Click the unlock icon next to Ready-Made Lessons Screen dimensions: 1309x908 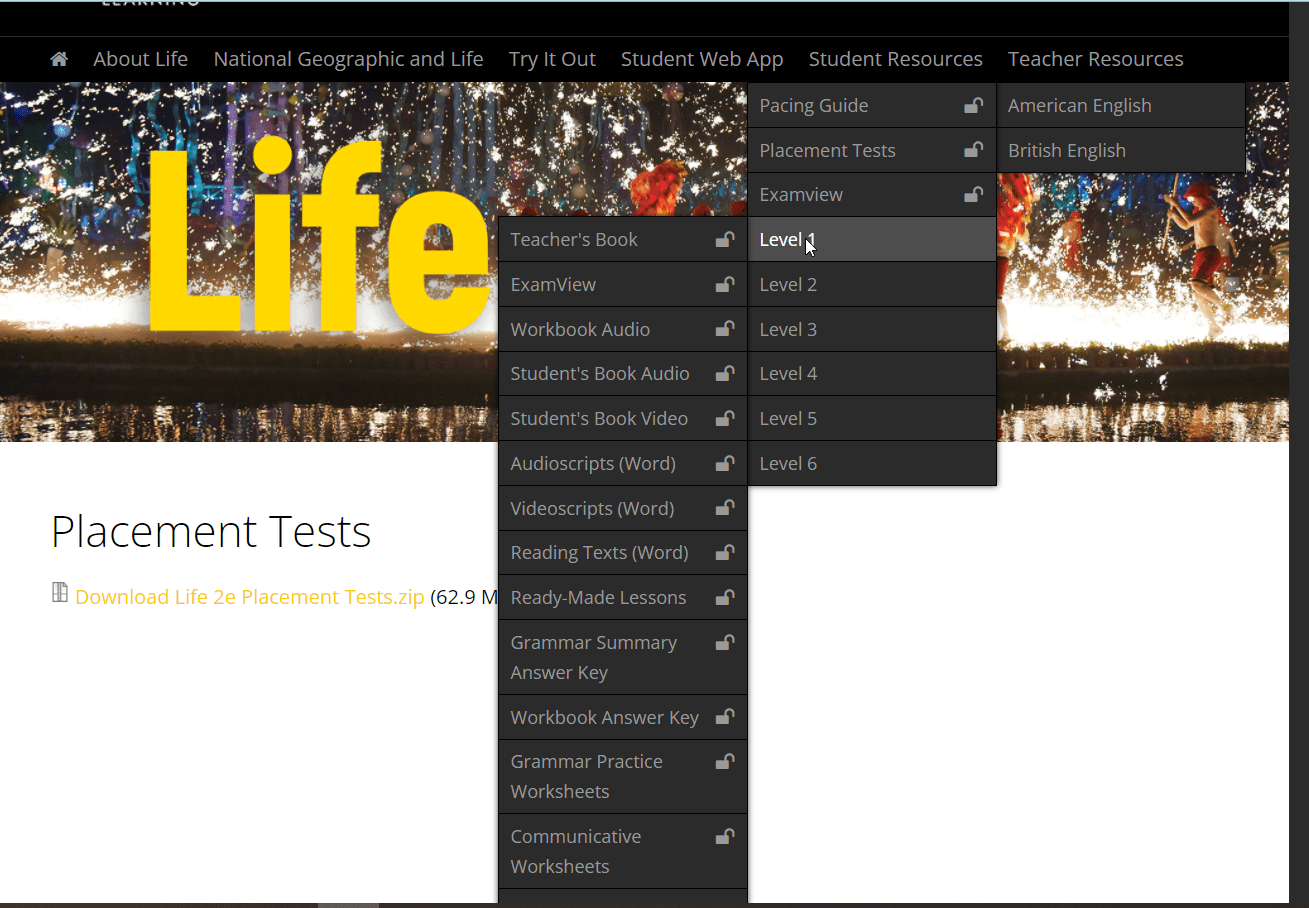723,597
